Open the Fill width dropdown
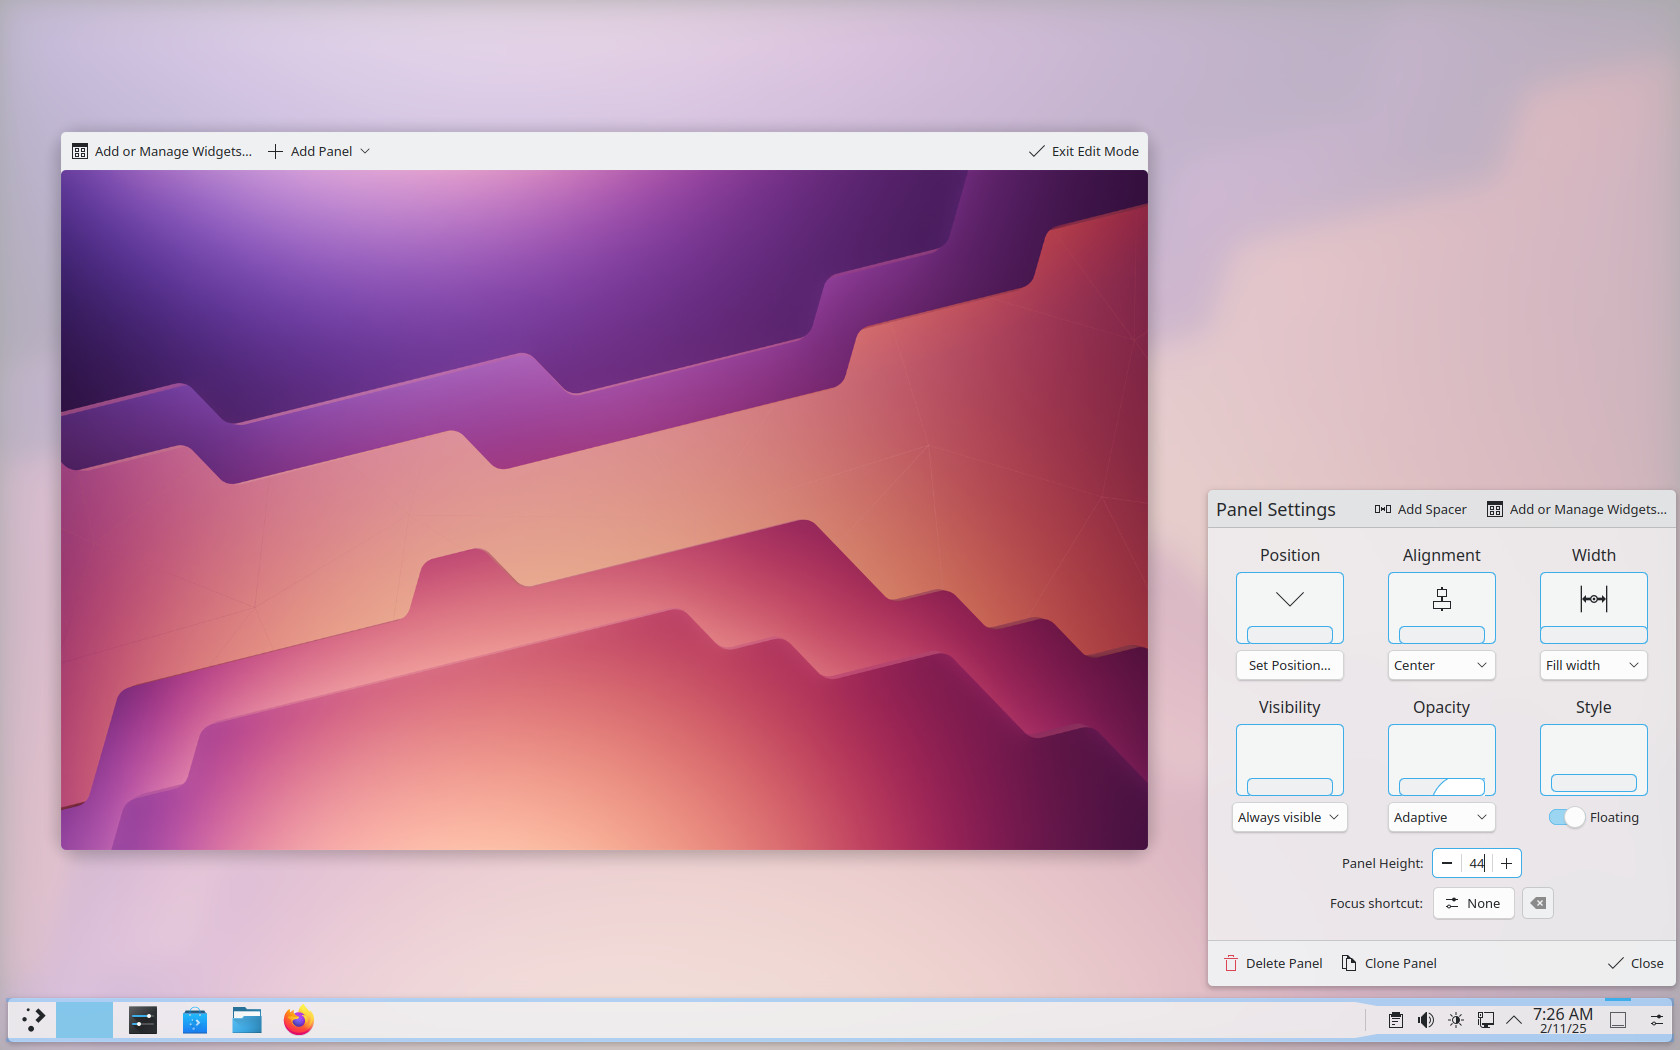This screenshot has height=1050, width=1680. pyautogui.click(x=1594, y=665)
